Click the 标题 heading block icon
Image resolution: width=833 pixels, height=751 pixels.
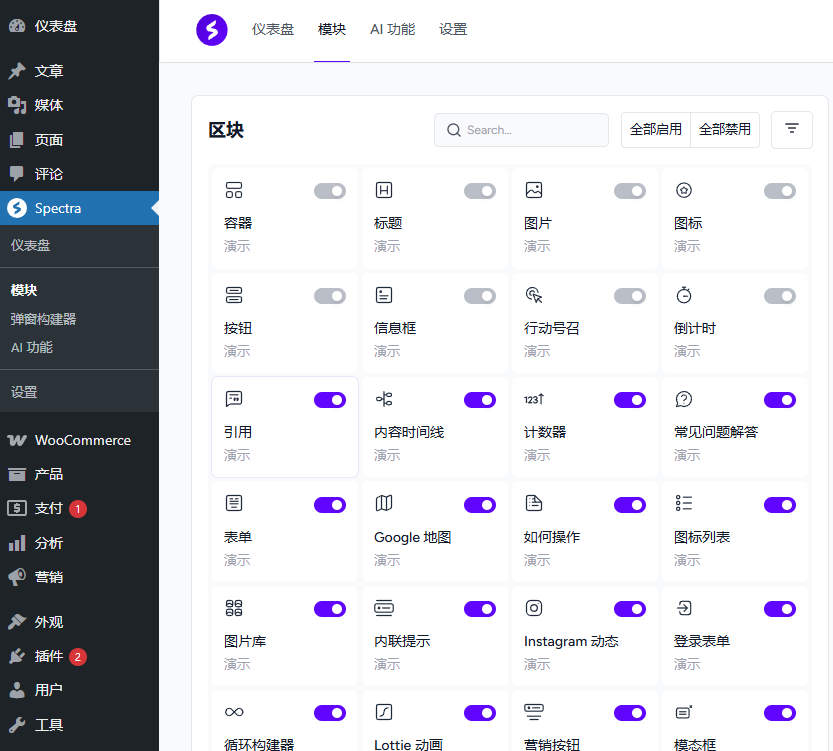pos(384,190)
